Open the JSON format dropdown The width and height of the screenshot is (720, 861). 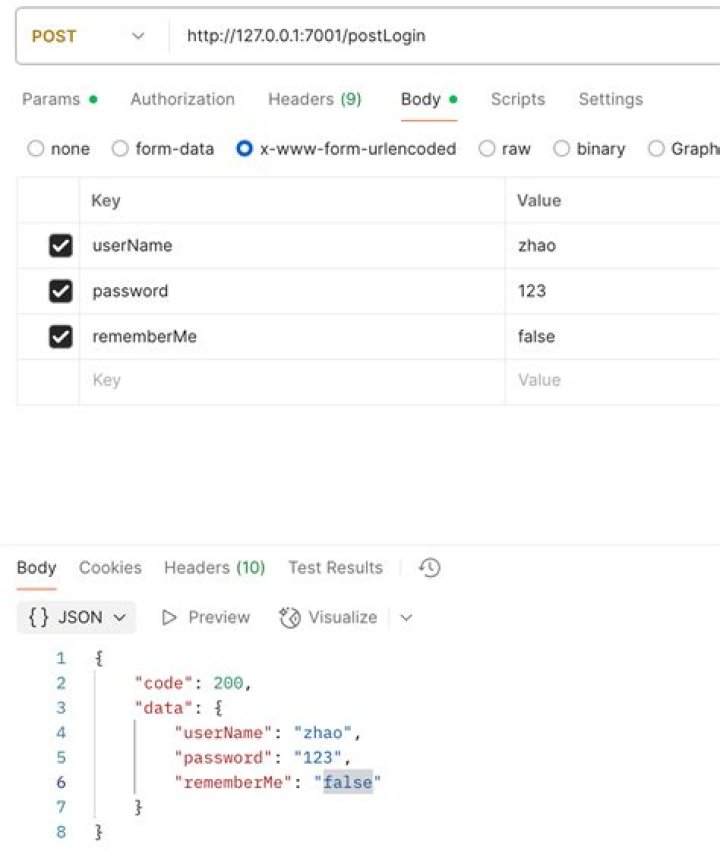click(76, 617)
